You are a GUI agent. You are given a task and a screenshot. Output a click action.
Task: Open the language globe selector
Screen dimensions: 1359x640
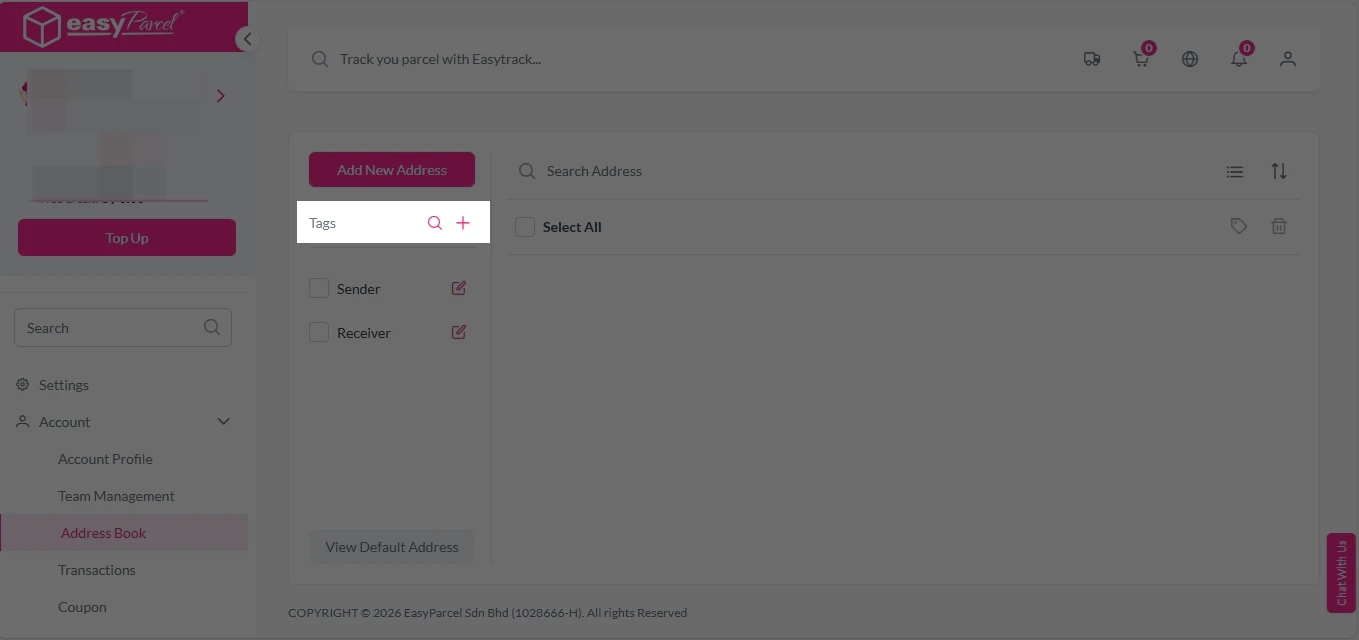[1189, 58]
